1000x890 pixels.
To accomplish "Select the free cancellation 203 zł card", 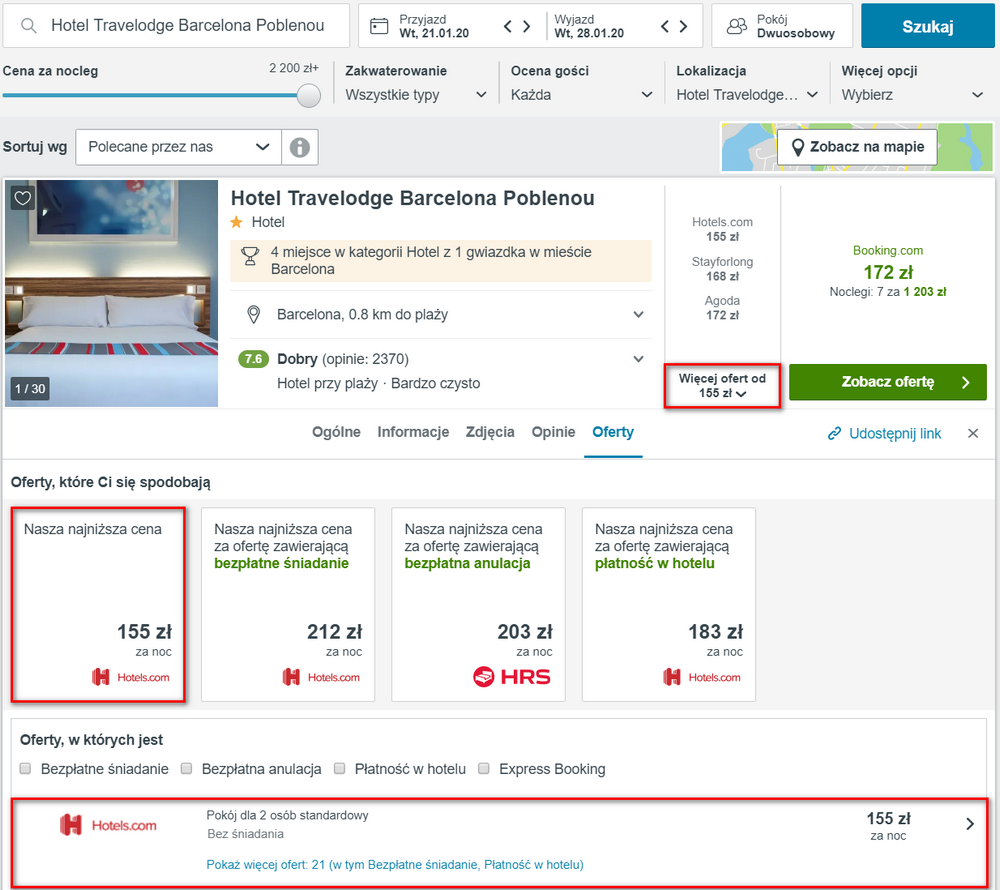I will pos(478,604).
